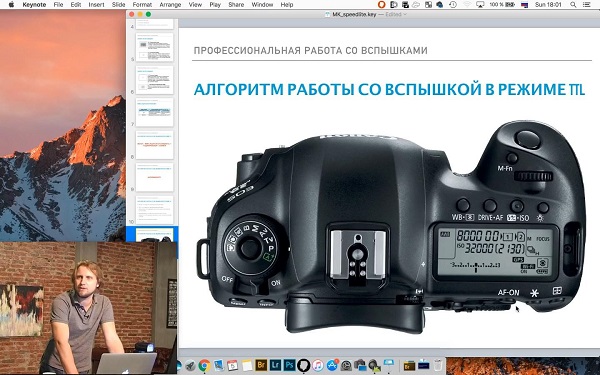Open the Window menu
Screen dimensions: 600x375
[262, 5]
